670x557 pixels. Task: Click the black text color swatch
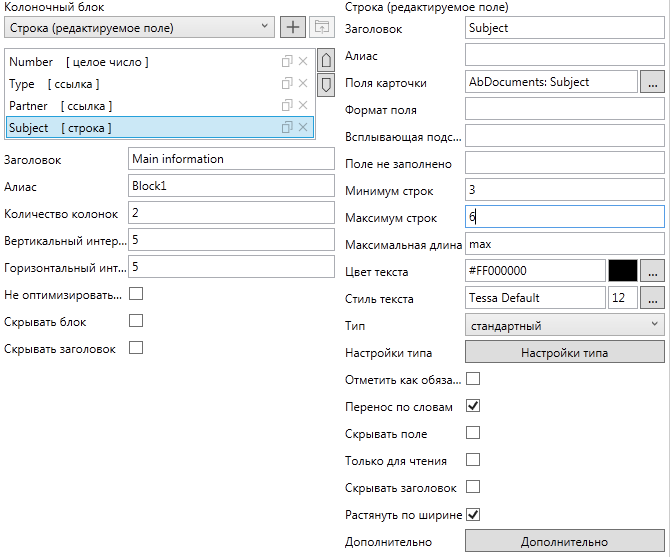(623, 271)
